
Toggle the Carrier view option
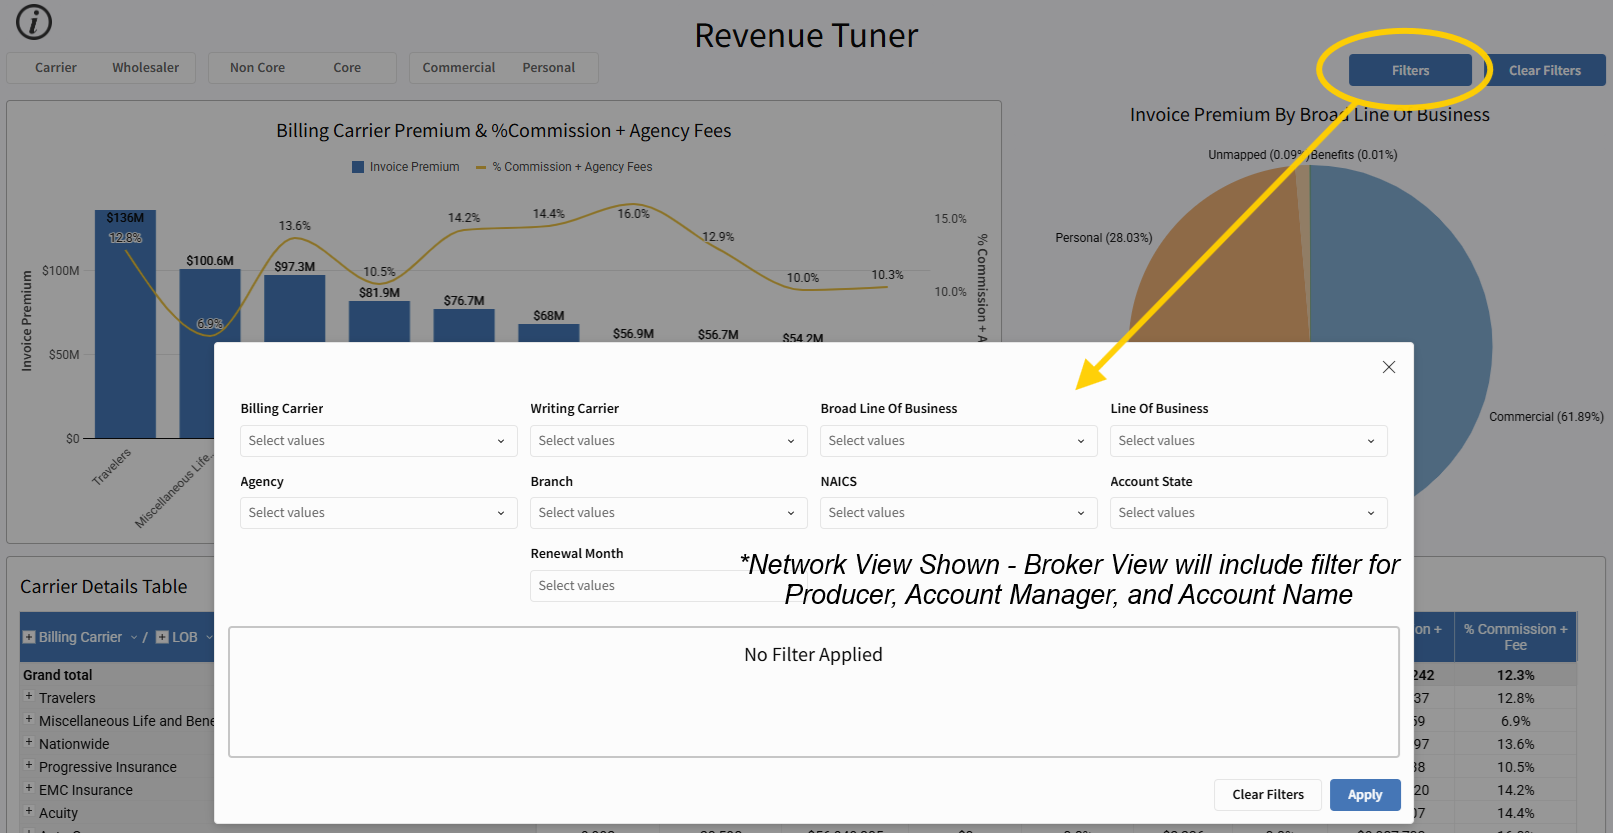click(56, 68)
